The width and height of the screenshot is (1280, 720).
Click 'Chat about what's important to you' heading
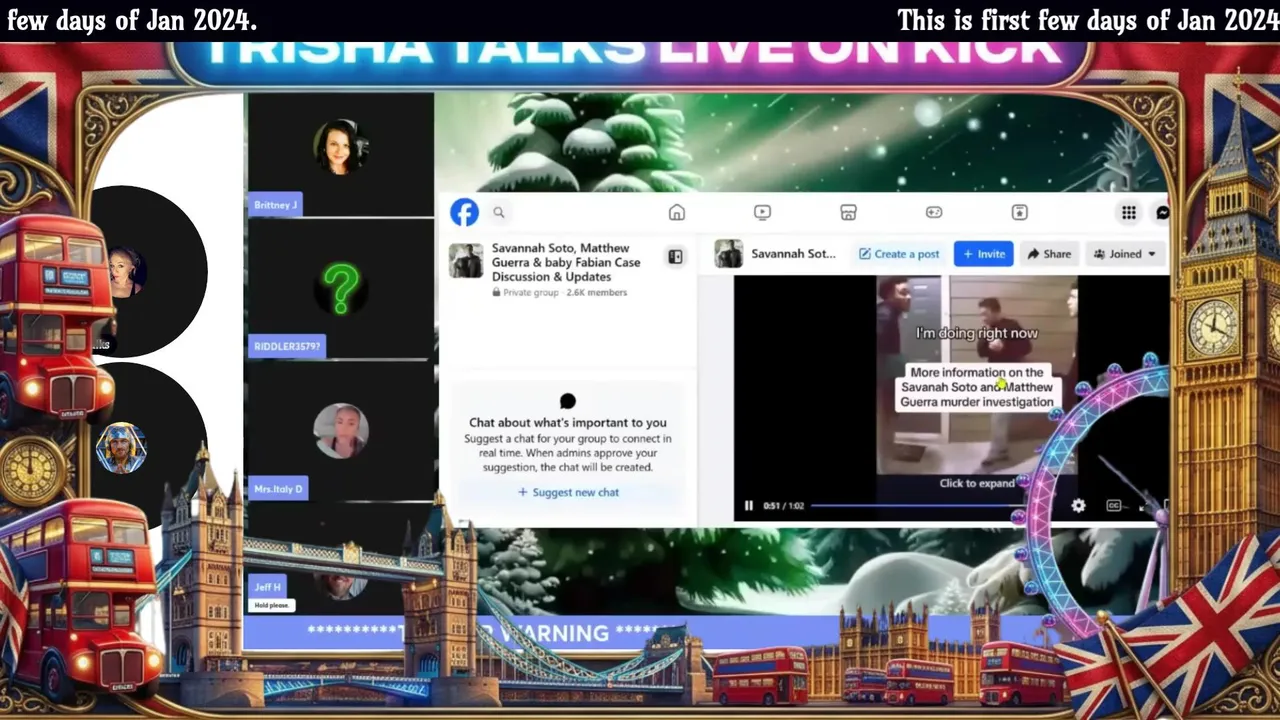568,423
